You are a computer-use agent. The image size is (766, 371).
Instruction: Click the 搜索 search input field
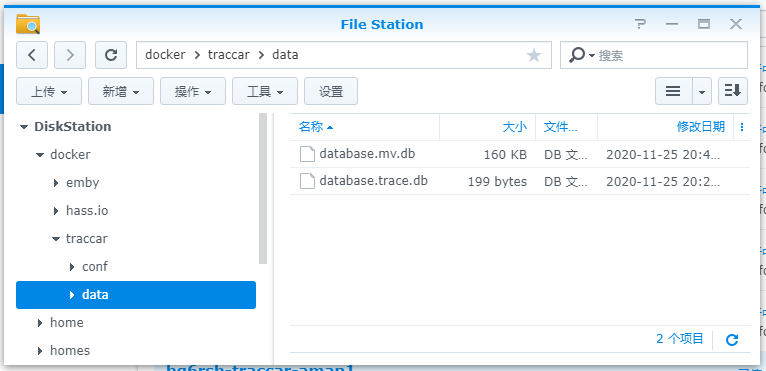(x=670, y=55)
